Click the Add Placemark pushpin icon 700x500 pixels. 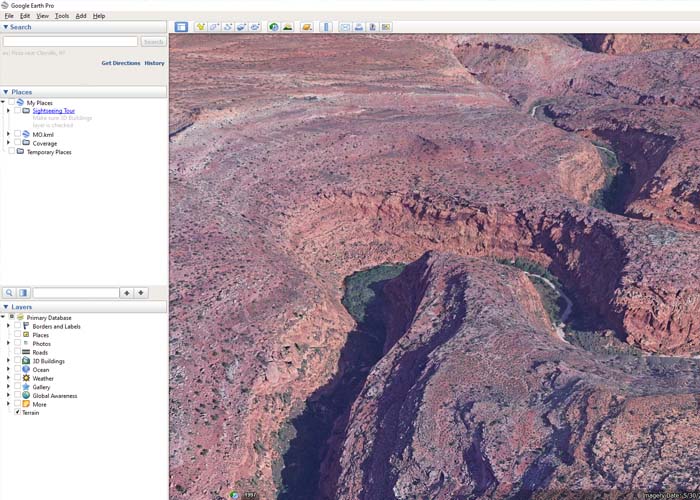pos(200,27)
